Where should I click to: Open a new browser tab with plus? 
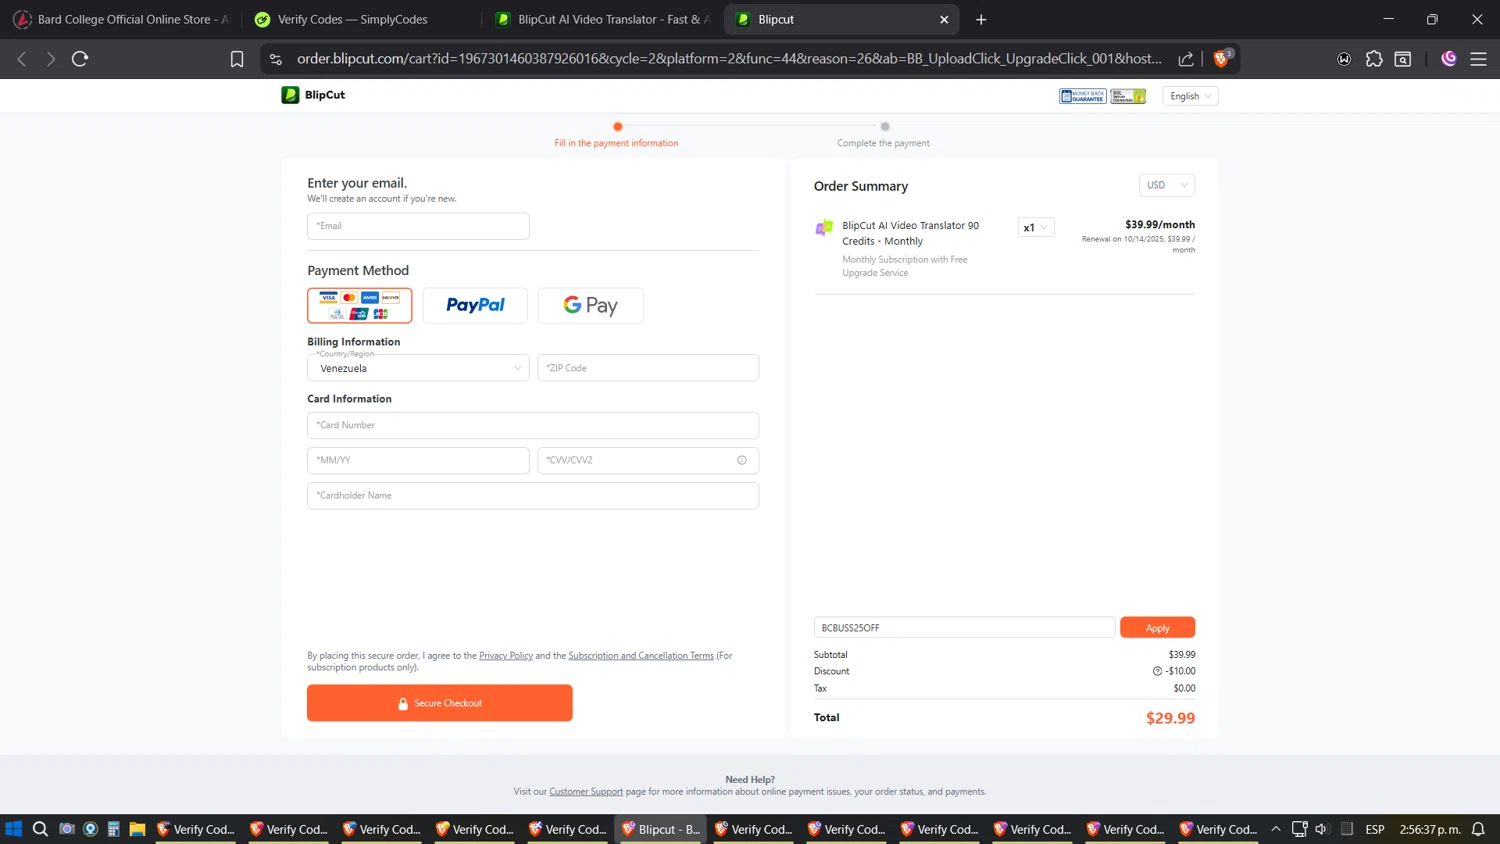click(981, 19)
